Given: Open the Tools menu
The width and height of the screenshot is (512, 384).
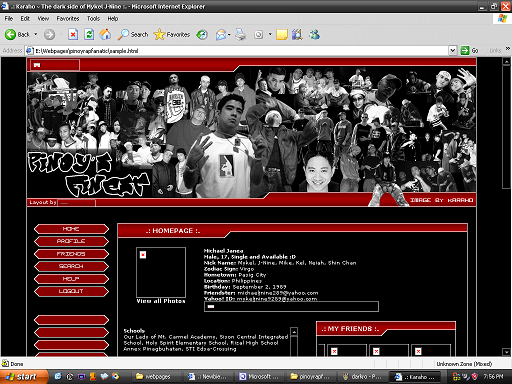Looking at the screenshot, I should 93,19.
